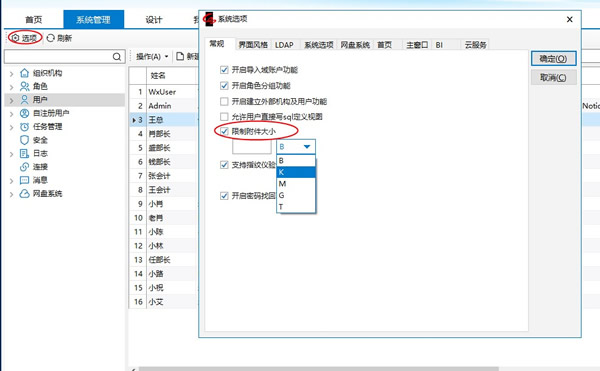Open the 网盘系统 tab in the dialog
Image resolution: width=600 pixels, height=371 pixels.
[355, 45]
